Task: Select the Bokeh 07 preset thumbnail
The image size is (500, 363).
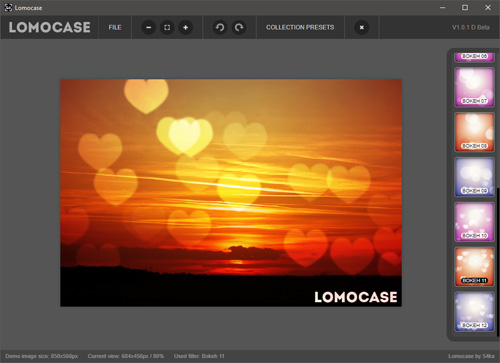Action: click(x=474, y=87)
